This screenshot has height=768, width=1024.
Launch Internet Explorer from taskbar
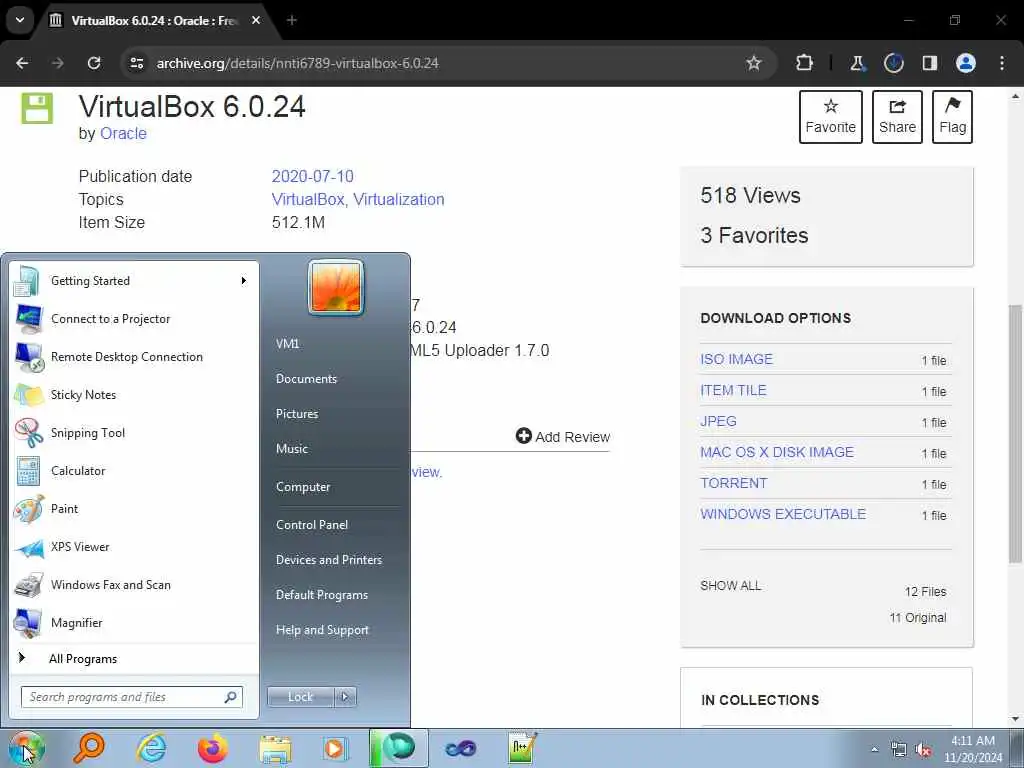(x=152, y=748)
